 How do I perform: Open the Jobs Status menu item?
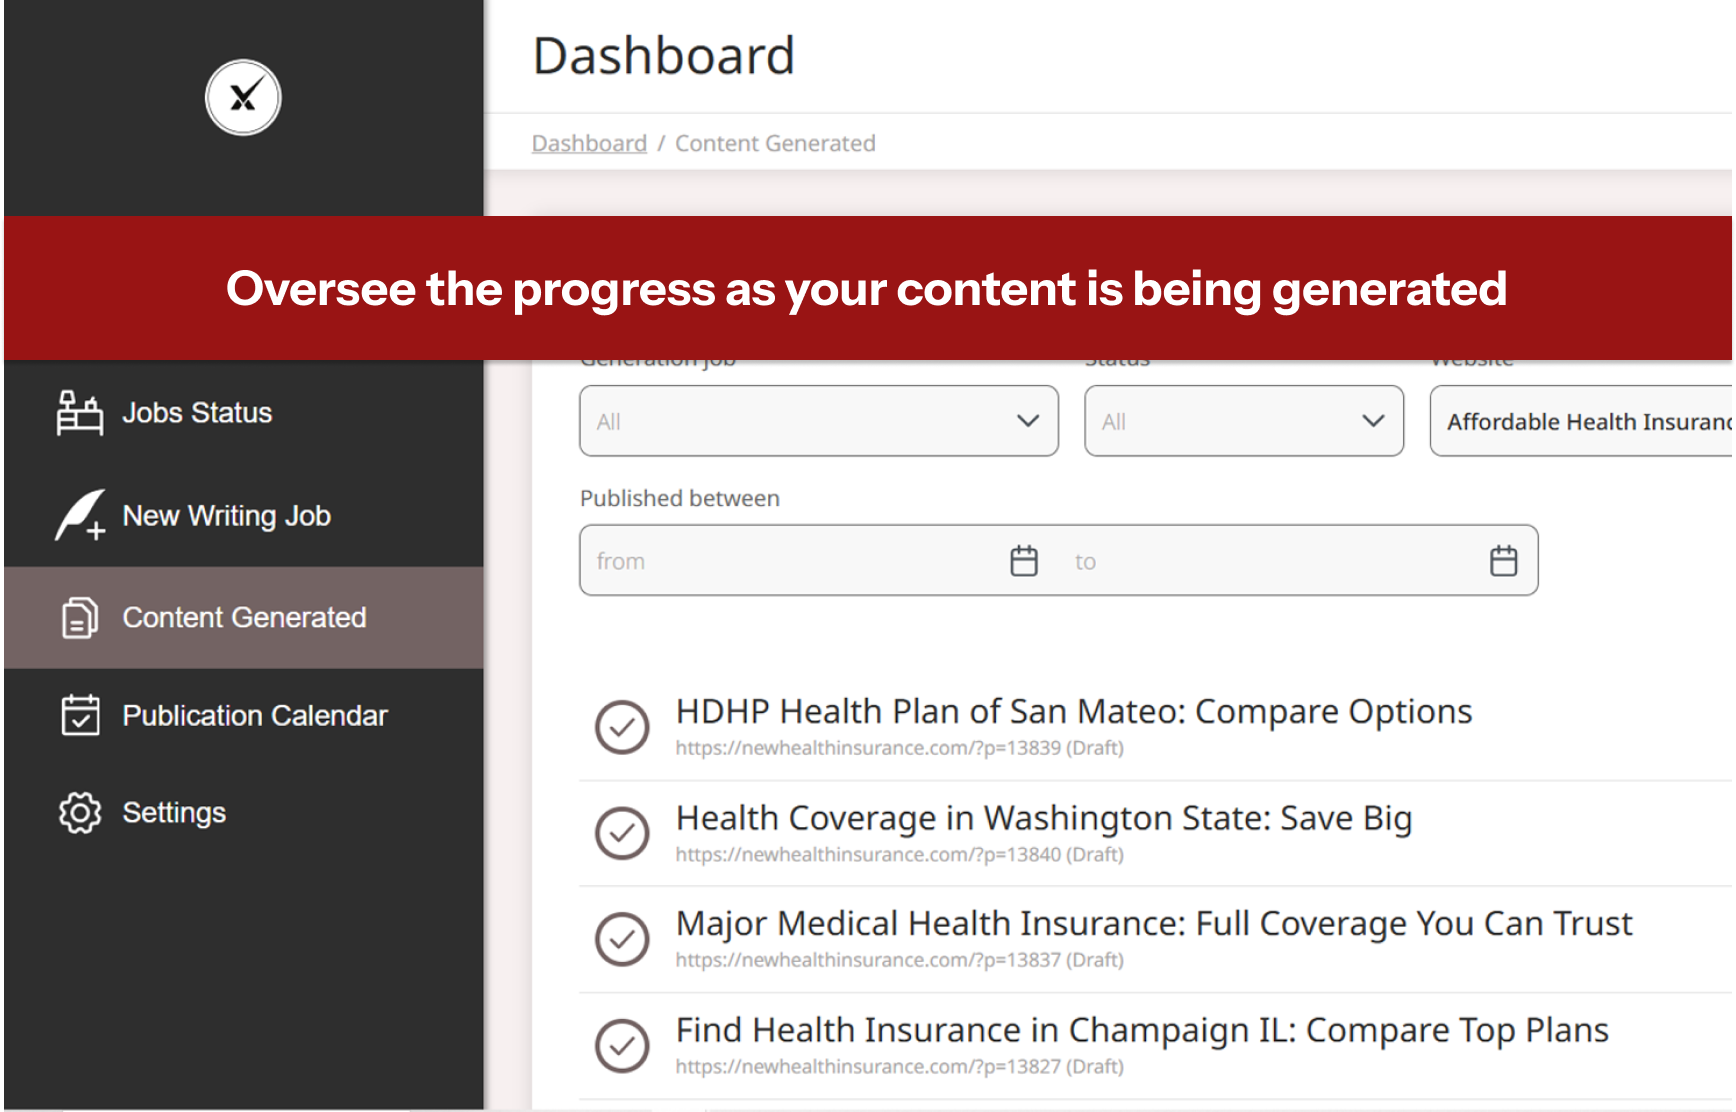pos(197,413)
